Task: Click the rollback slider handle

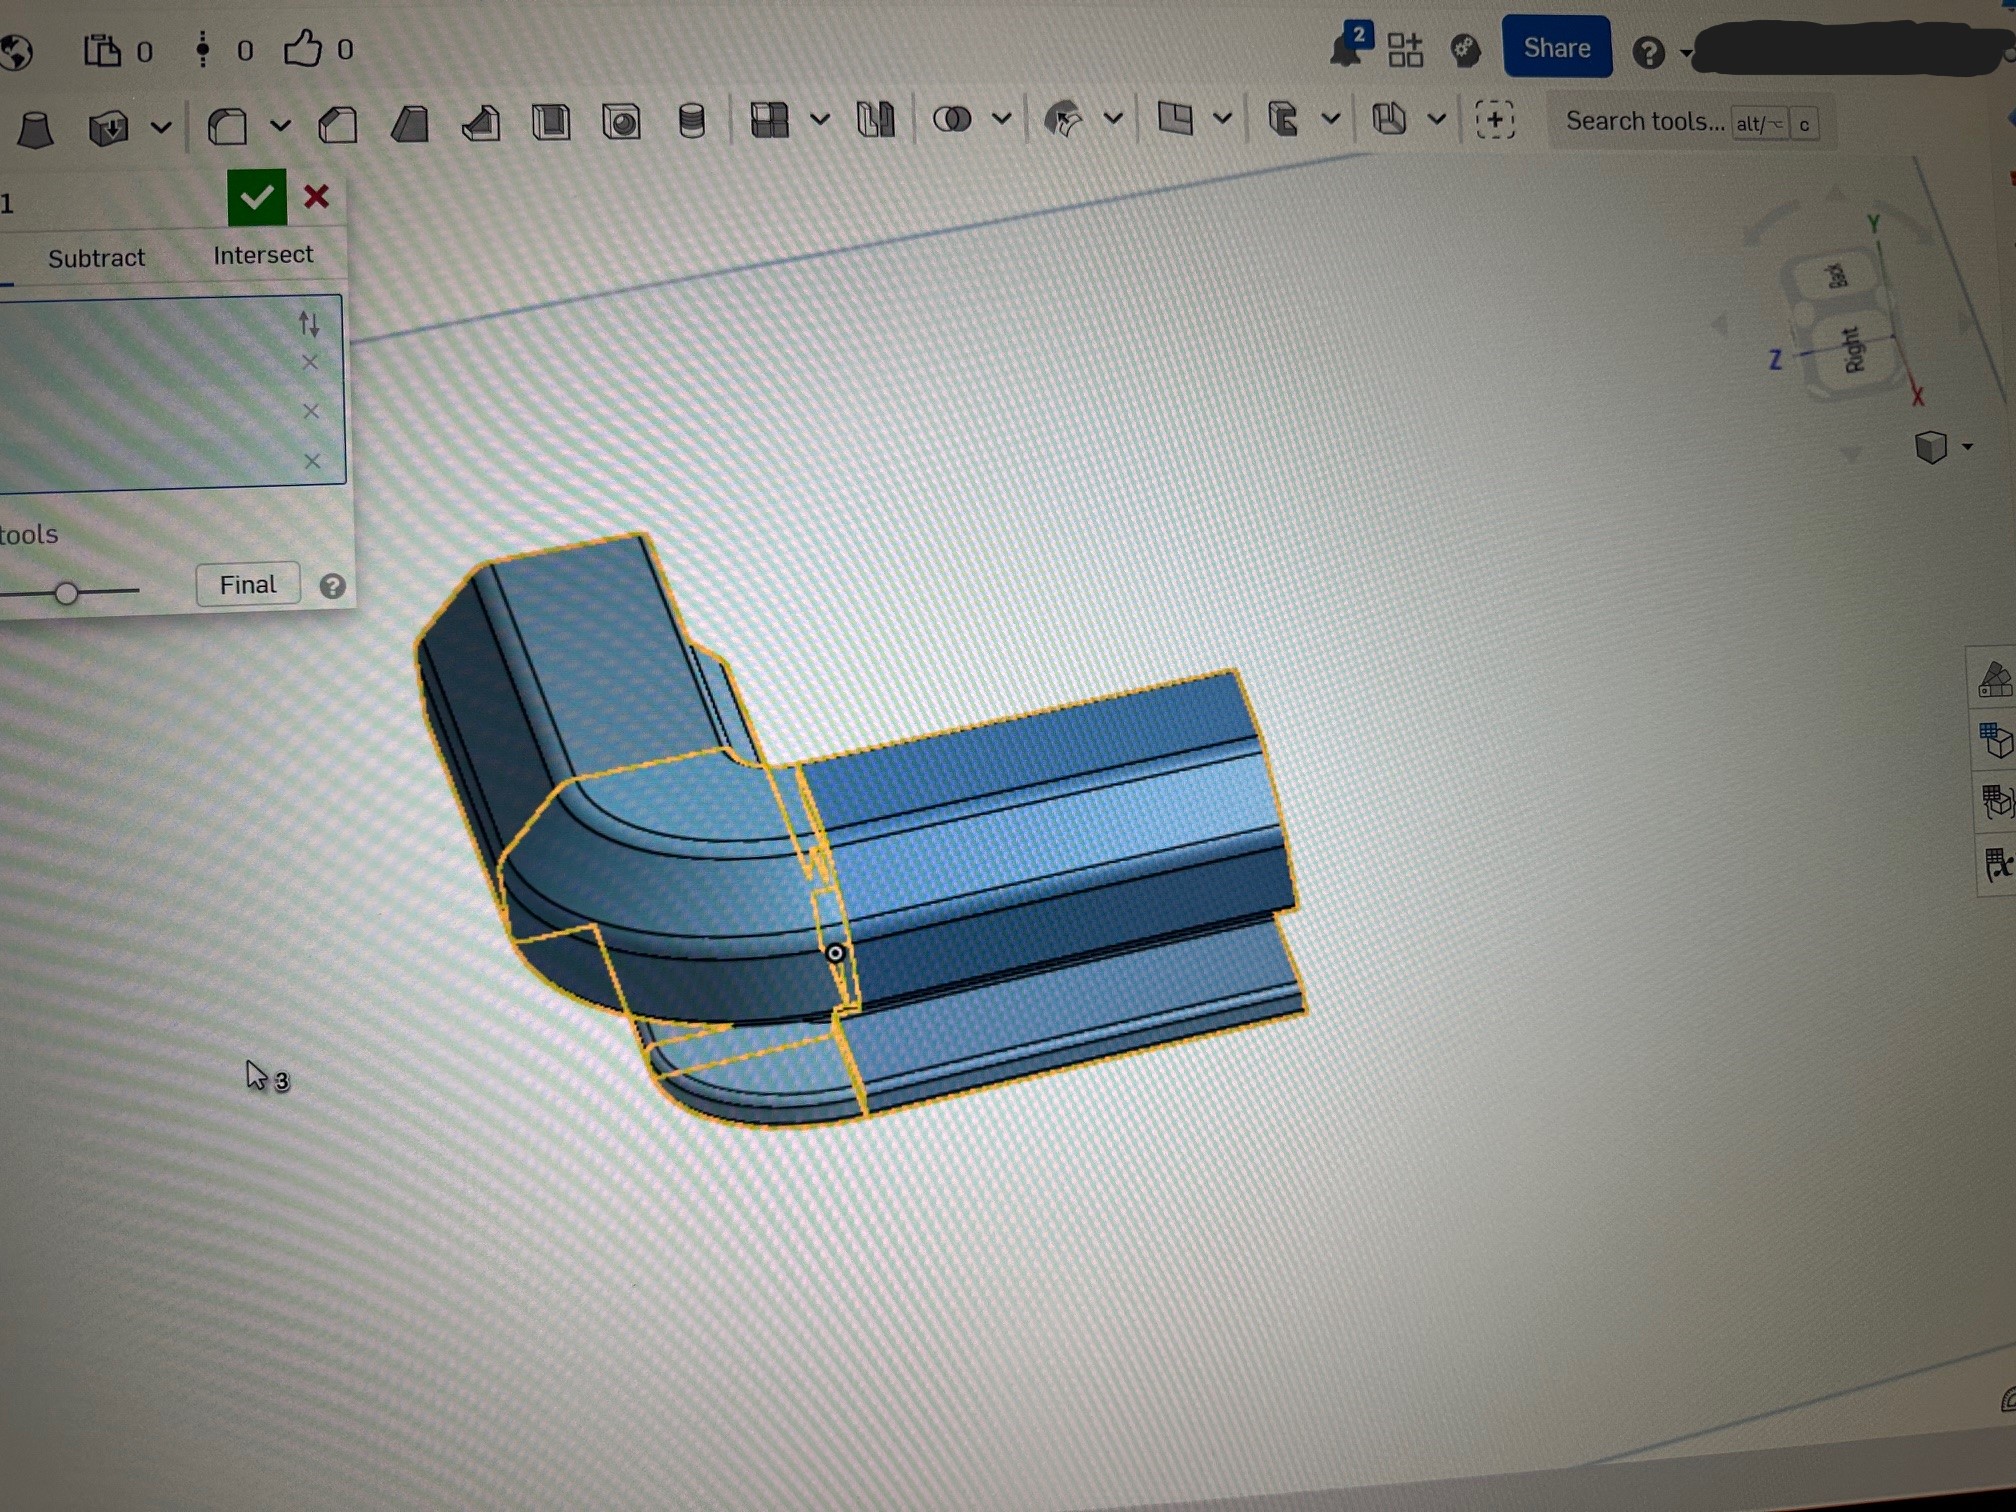Action: (66, 594)
